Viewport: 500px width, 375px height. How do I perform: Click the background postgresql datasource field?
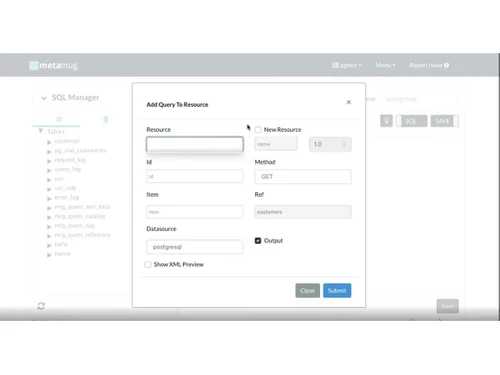pyautogui.click(x=418, y=99)
